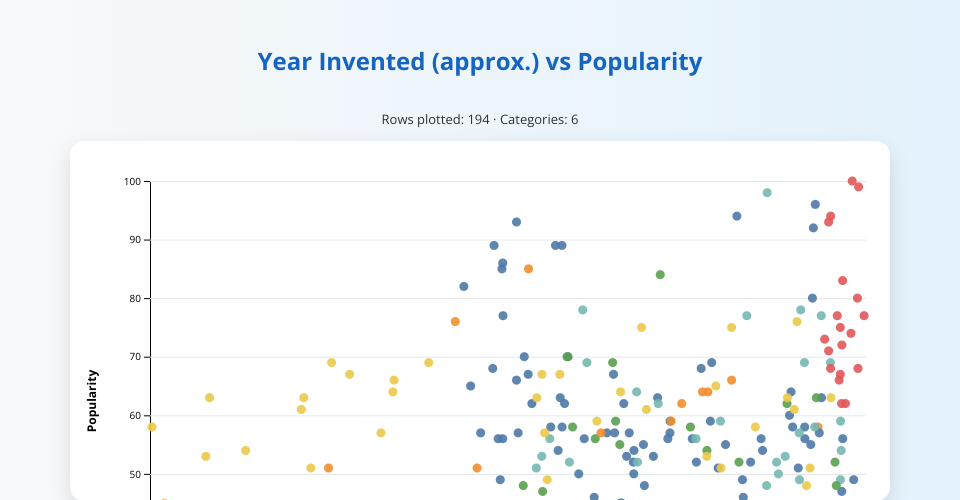Screen dimensions: 960x500
Task: Click the 'Popularity' y-axis label
Action: [x=93, y=400]
